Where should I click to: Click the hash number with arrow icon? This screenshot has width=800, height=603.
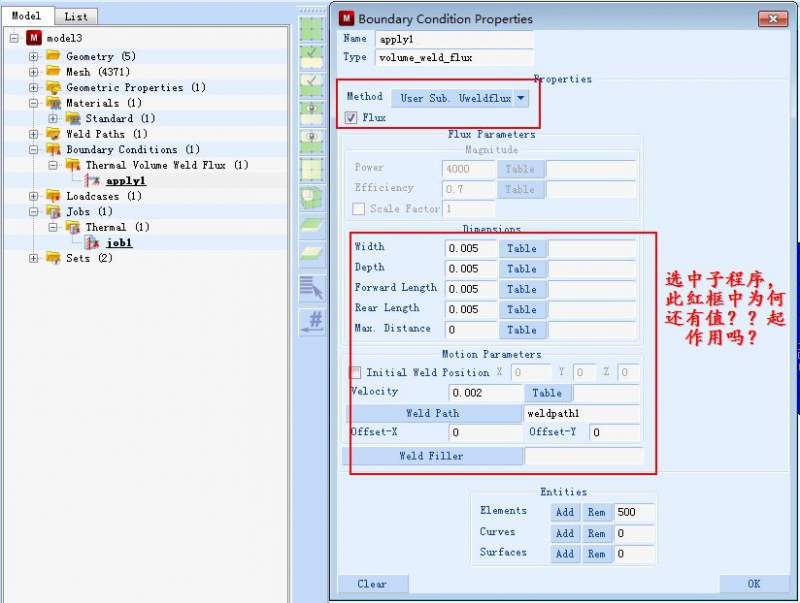pos(311,322)
